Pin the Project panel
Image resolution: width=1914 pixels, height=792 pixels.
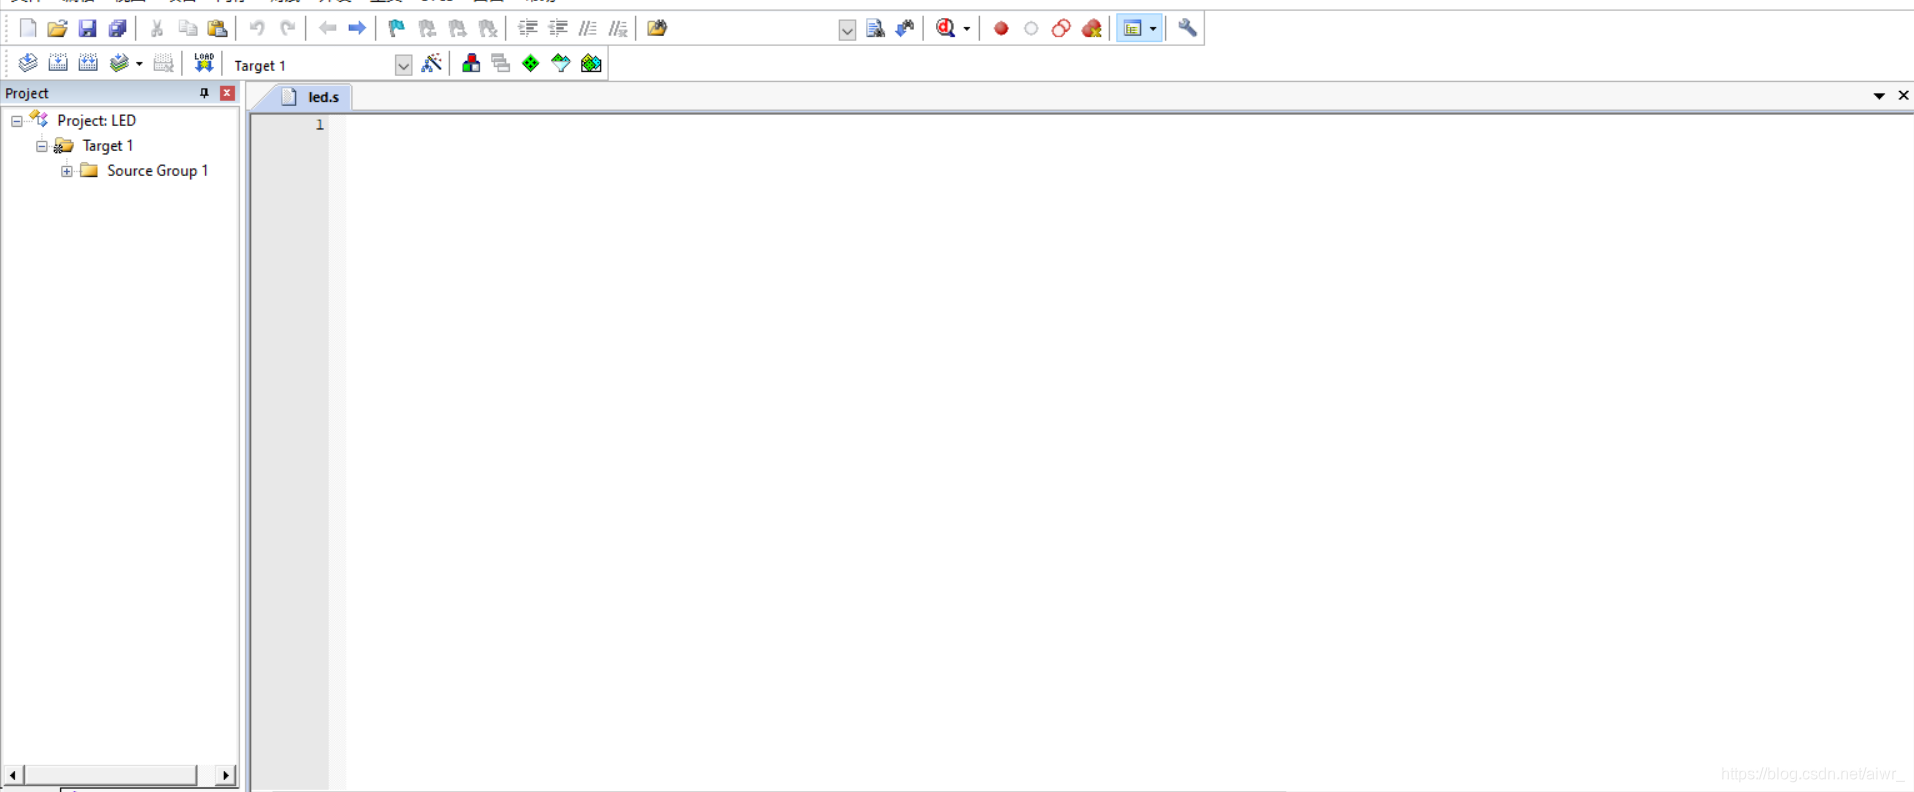click(204, 93)
